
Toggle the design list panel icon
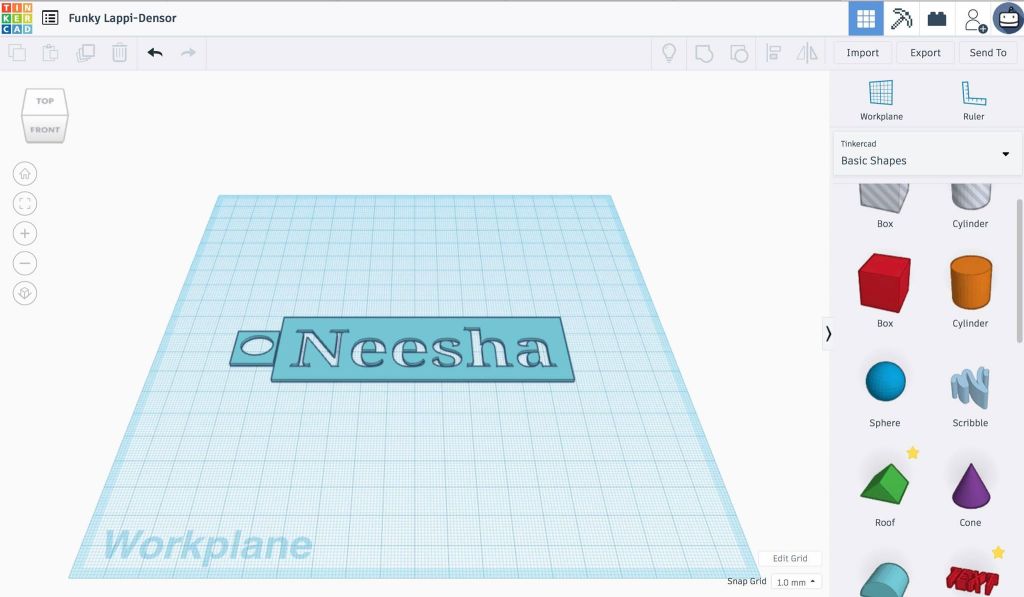[50, 18]
